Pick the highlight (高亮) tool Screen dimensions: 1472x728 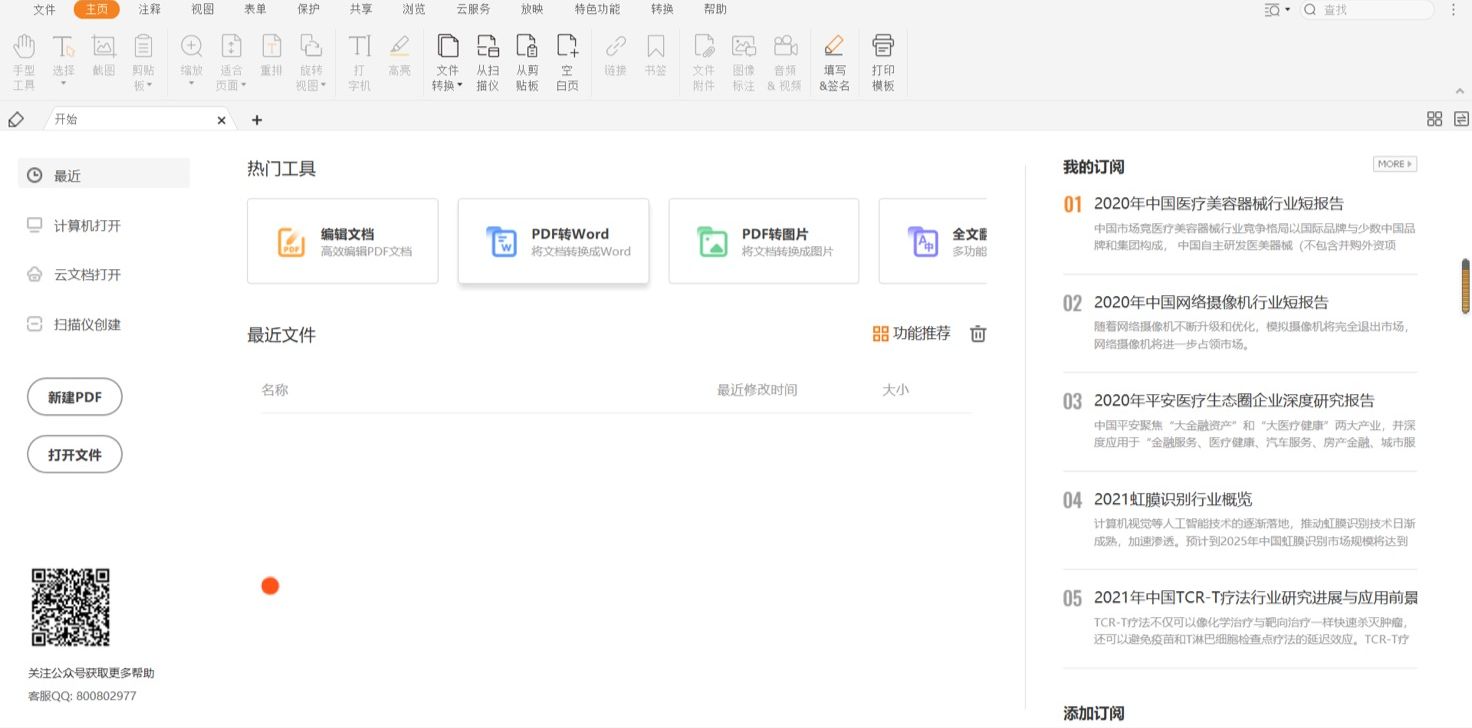click(399, 60)
